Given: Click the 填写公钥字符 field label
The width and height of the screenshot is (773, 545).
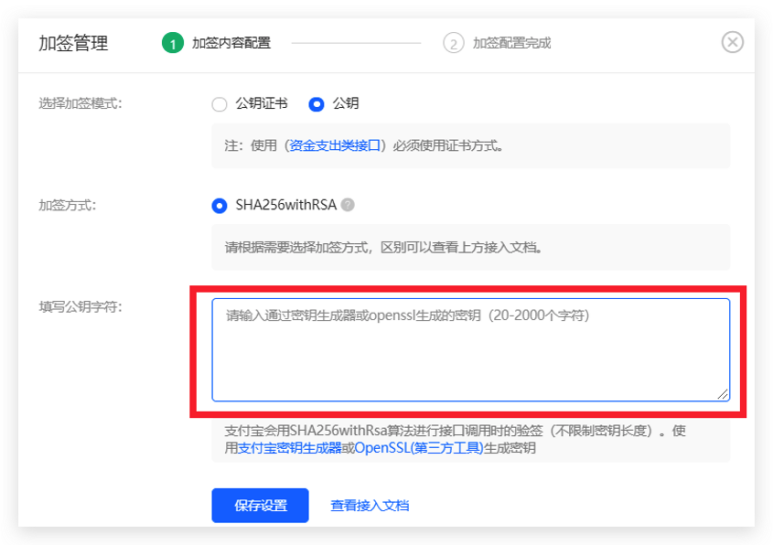Looking at the screenshot, I should (80, 307).
